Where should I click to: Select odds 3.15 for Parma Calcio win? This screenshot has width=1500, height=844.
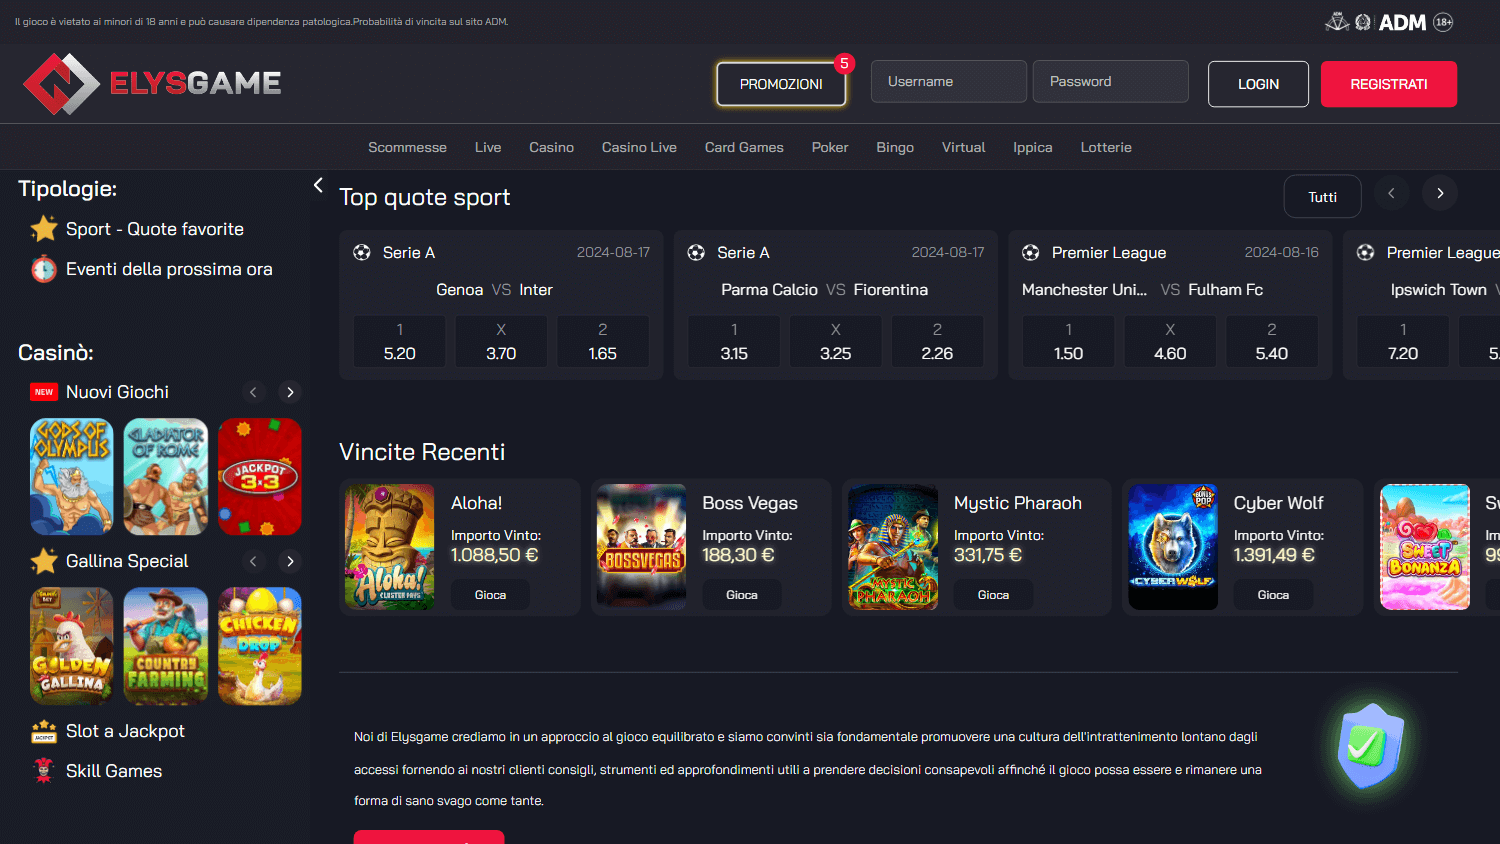pyautogui.click(x=734, y=342)
